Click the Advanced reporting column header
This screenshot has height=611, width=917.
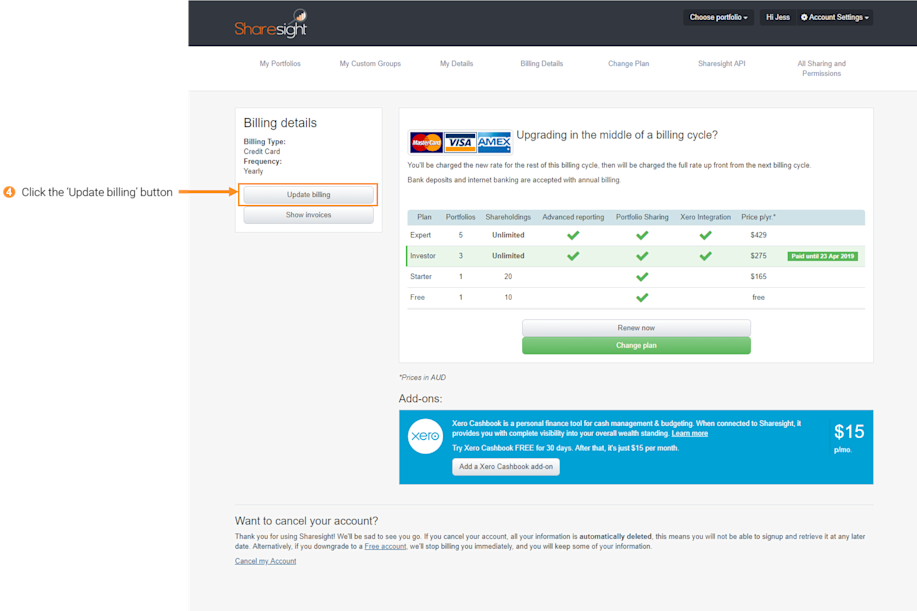point(573,217)
